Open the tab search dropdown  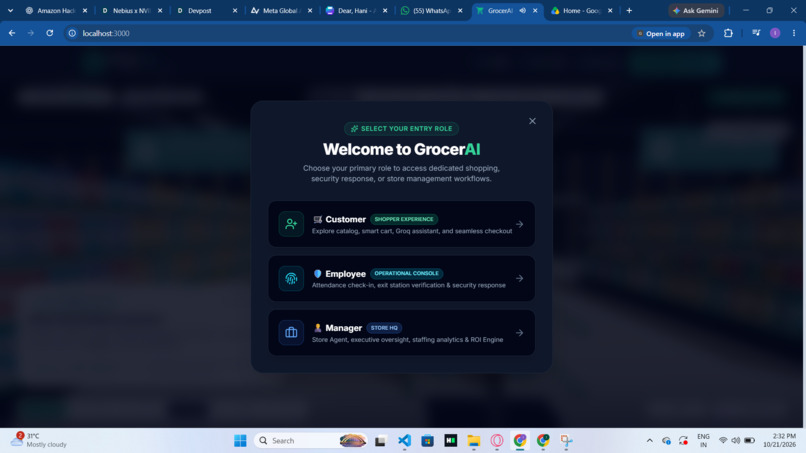pos(10,10)
